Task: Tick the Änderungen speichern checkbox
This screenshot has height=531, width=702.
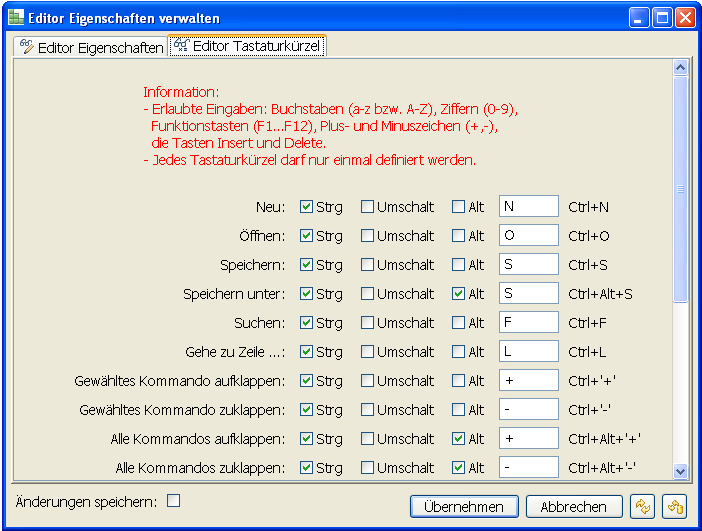Action: pyautogui.click(x=173, y=500)
